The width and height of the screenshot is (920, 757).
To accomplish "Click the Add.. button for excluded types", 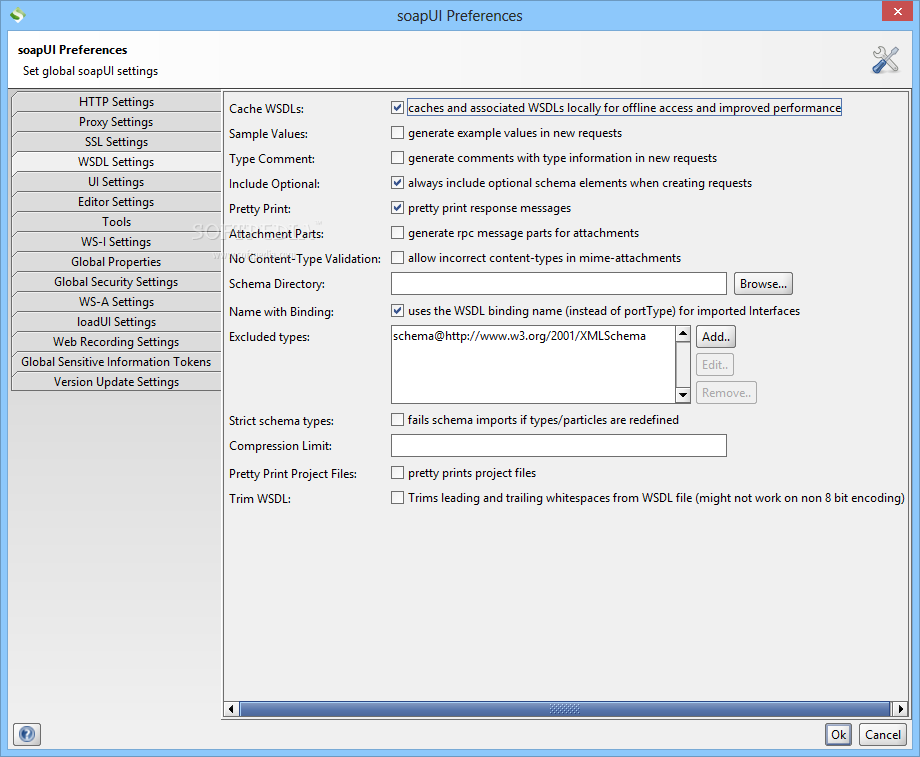I will (716, 336).
